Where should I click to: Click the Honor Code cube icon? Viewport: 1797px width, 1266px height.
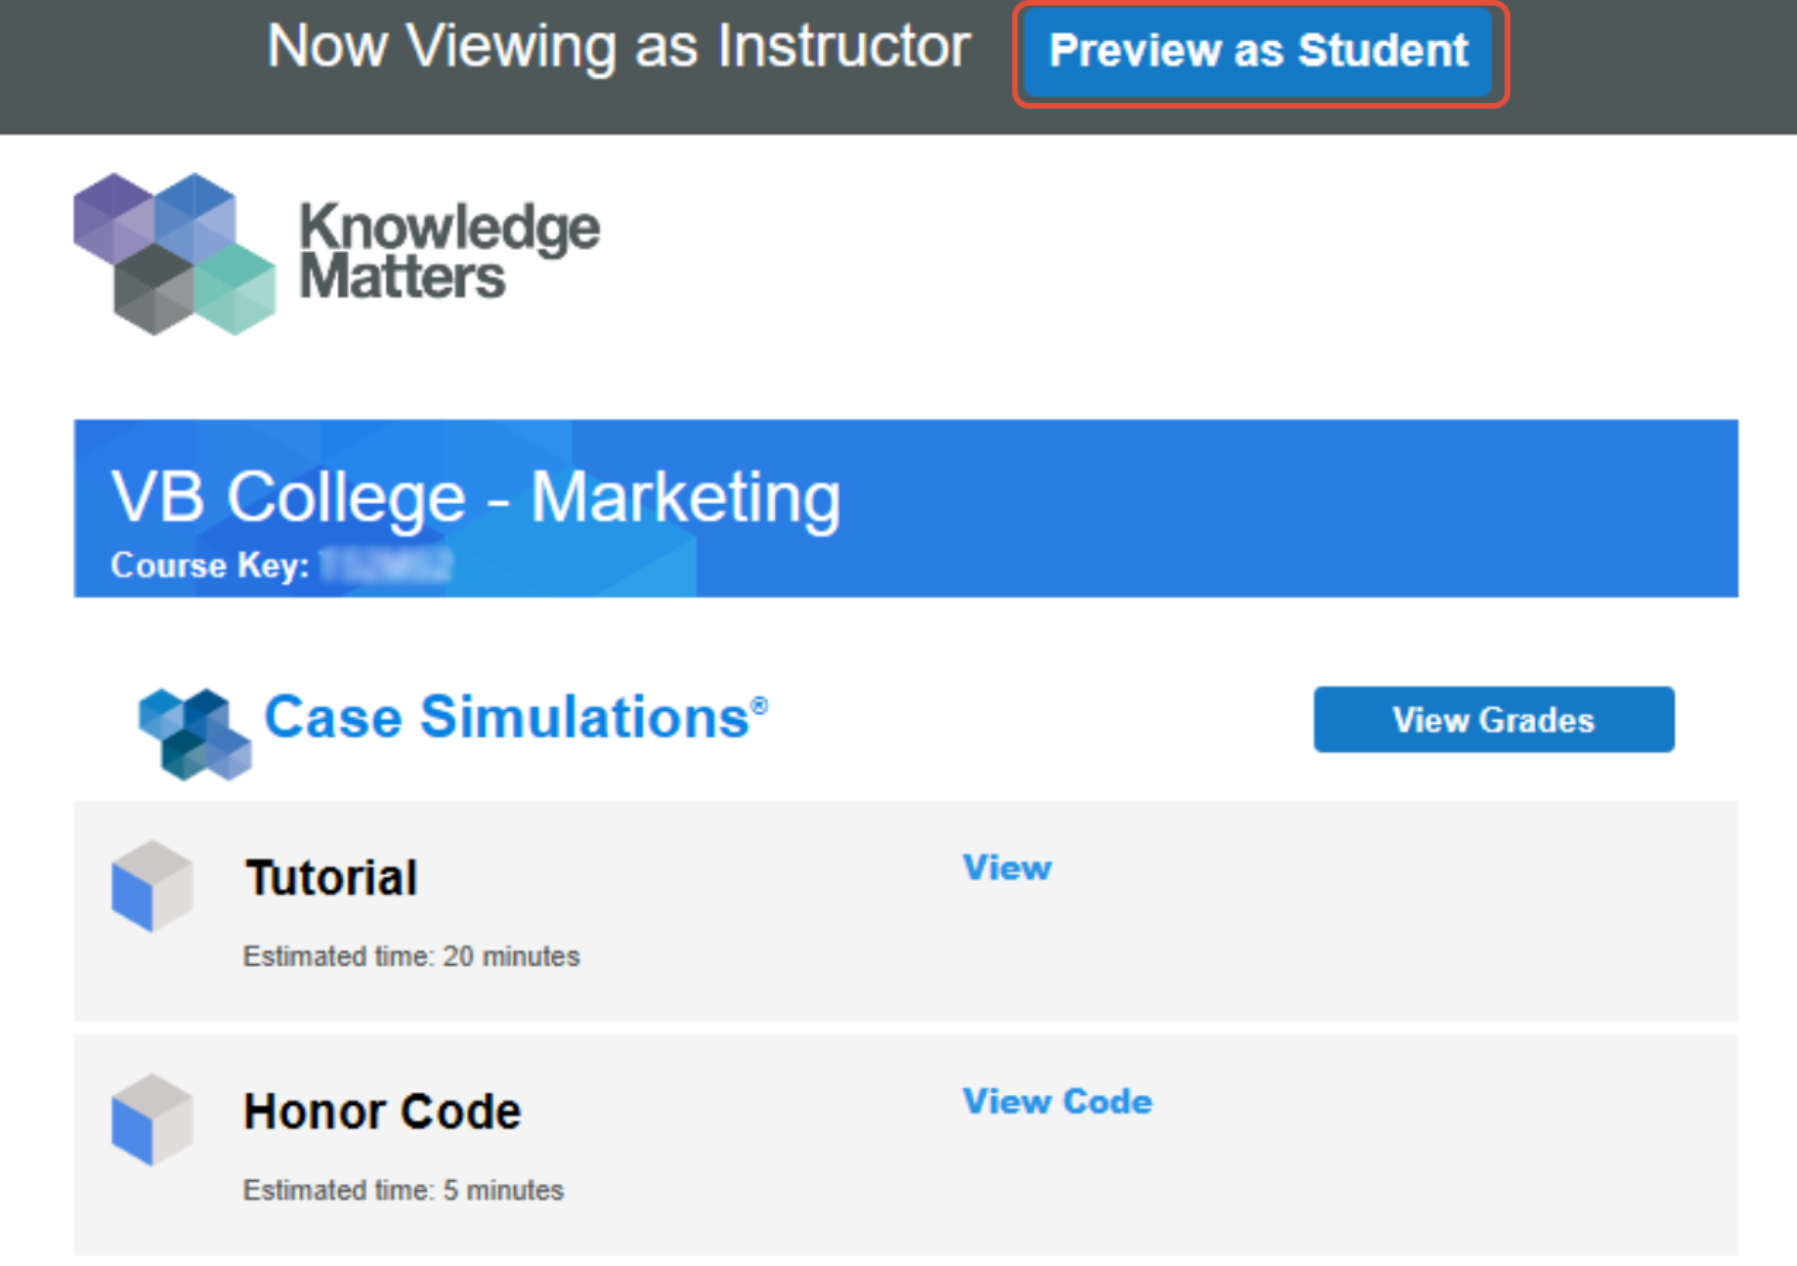coord(152,1122)
